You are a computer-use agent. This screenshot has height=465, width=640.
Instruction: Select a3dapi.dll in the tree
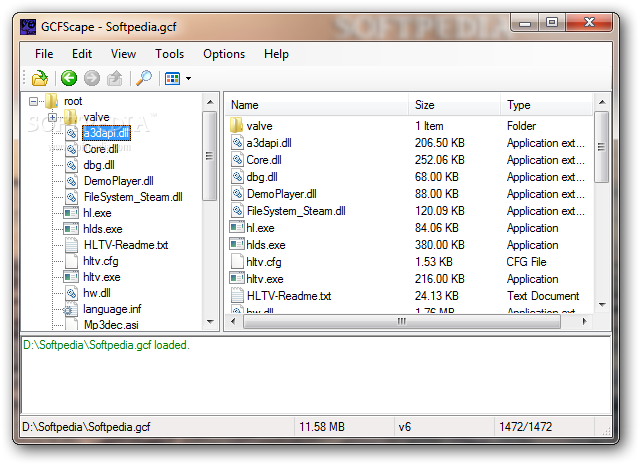click(x=107, y=133)
